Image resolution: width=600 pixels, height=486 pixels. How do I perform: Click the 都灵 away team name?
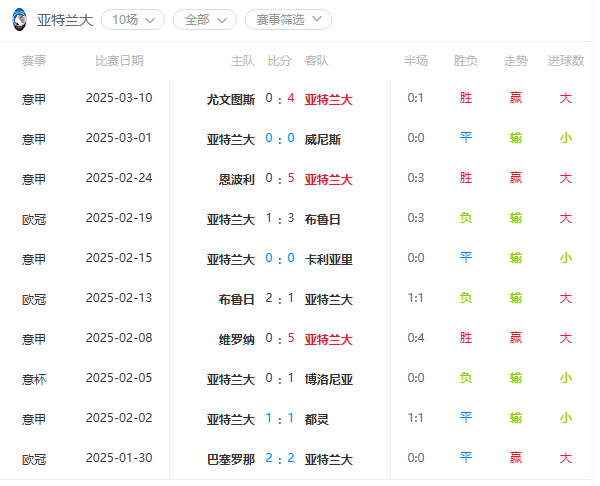[x=316, y=419]
